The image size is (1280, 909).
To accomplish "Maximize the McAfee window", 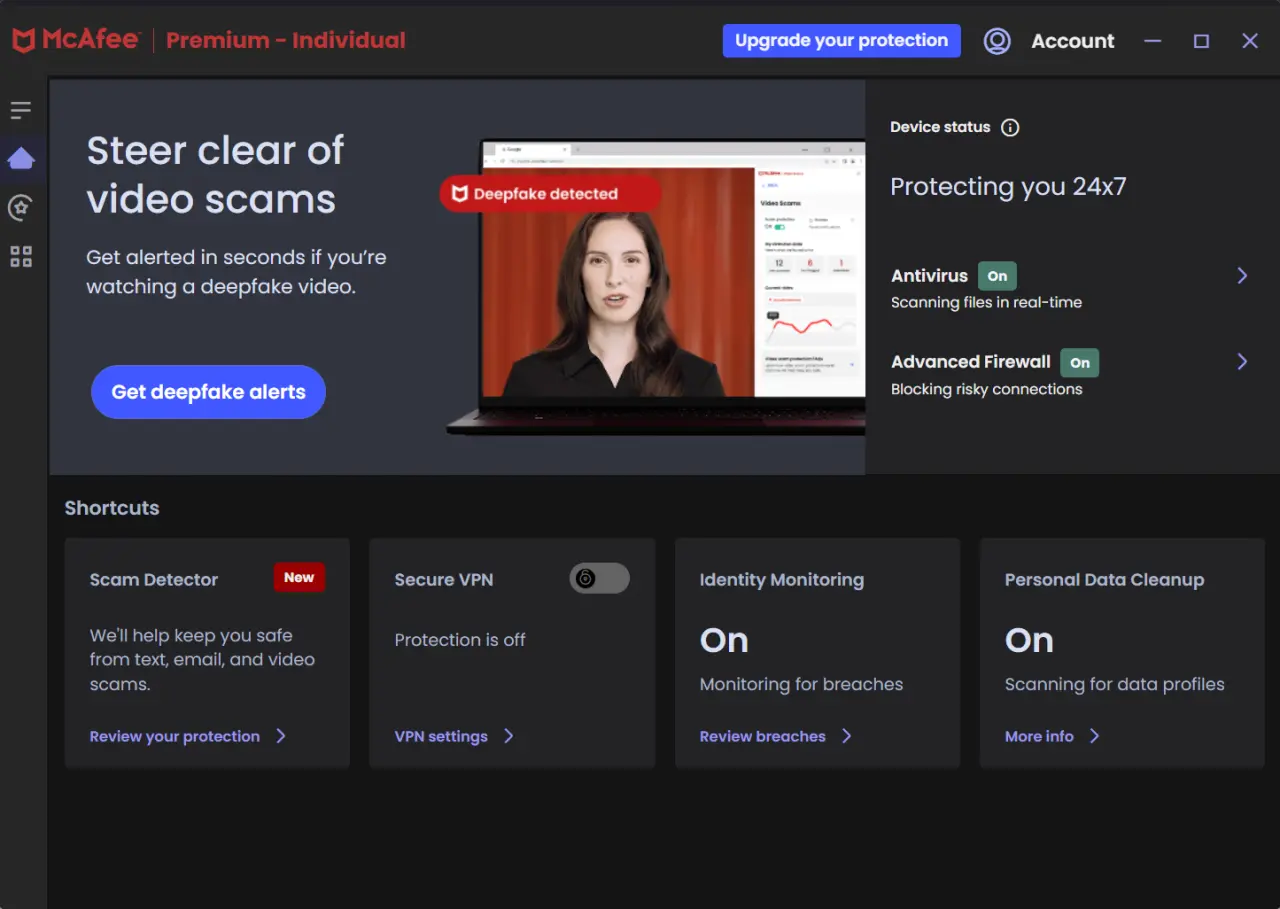I will 1202,41.
